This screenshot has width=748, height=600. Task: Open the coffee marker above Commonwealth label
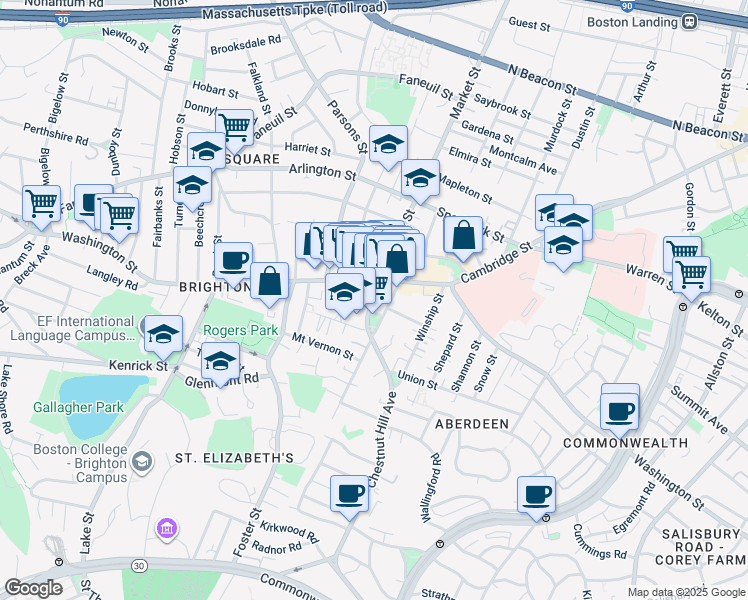point(620,410)
